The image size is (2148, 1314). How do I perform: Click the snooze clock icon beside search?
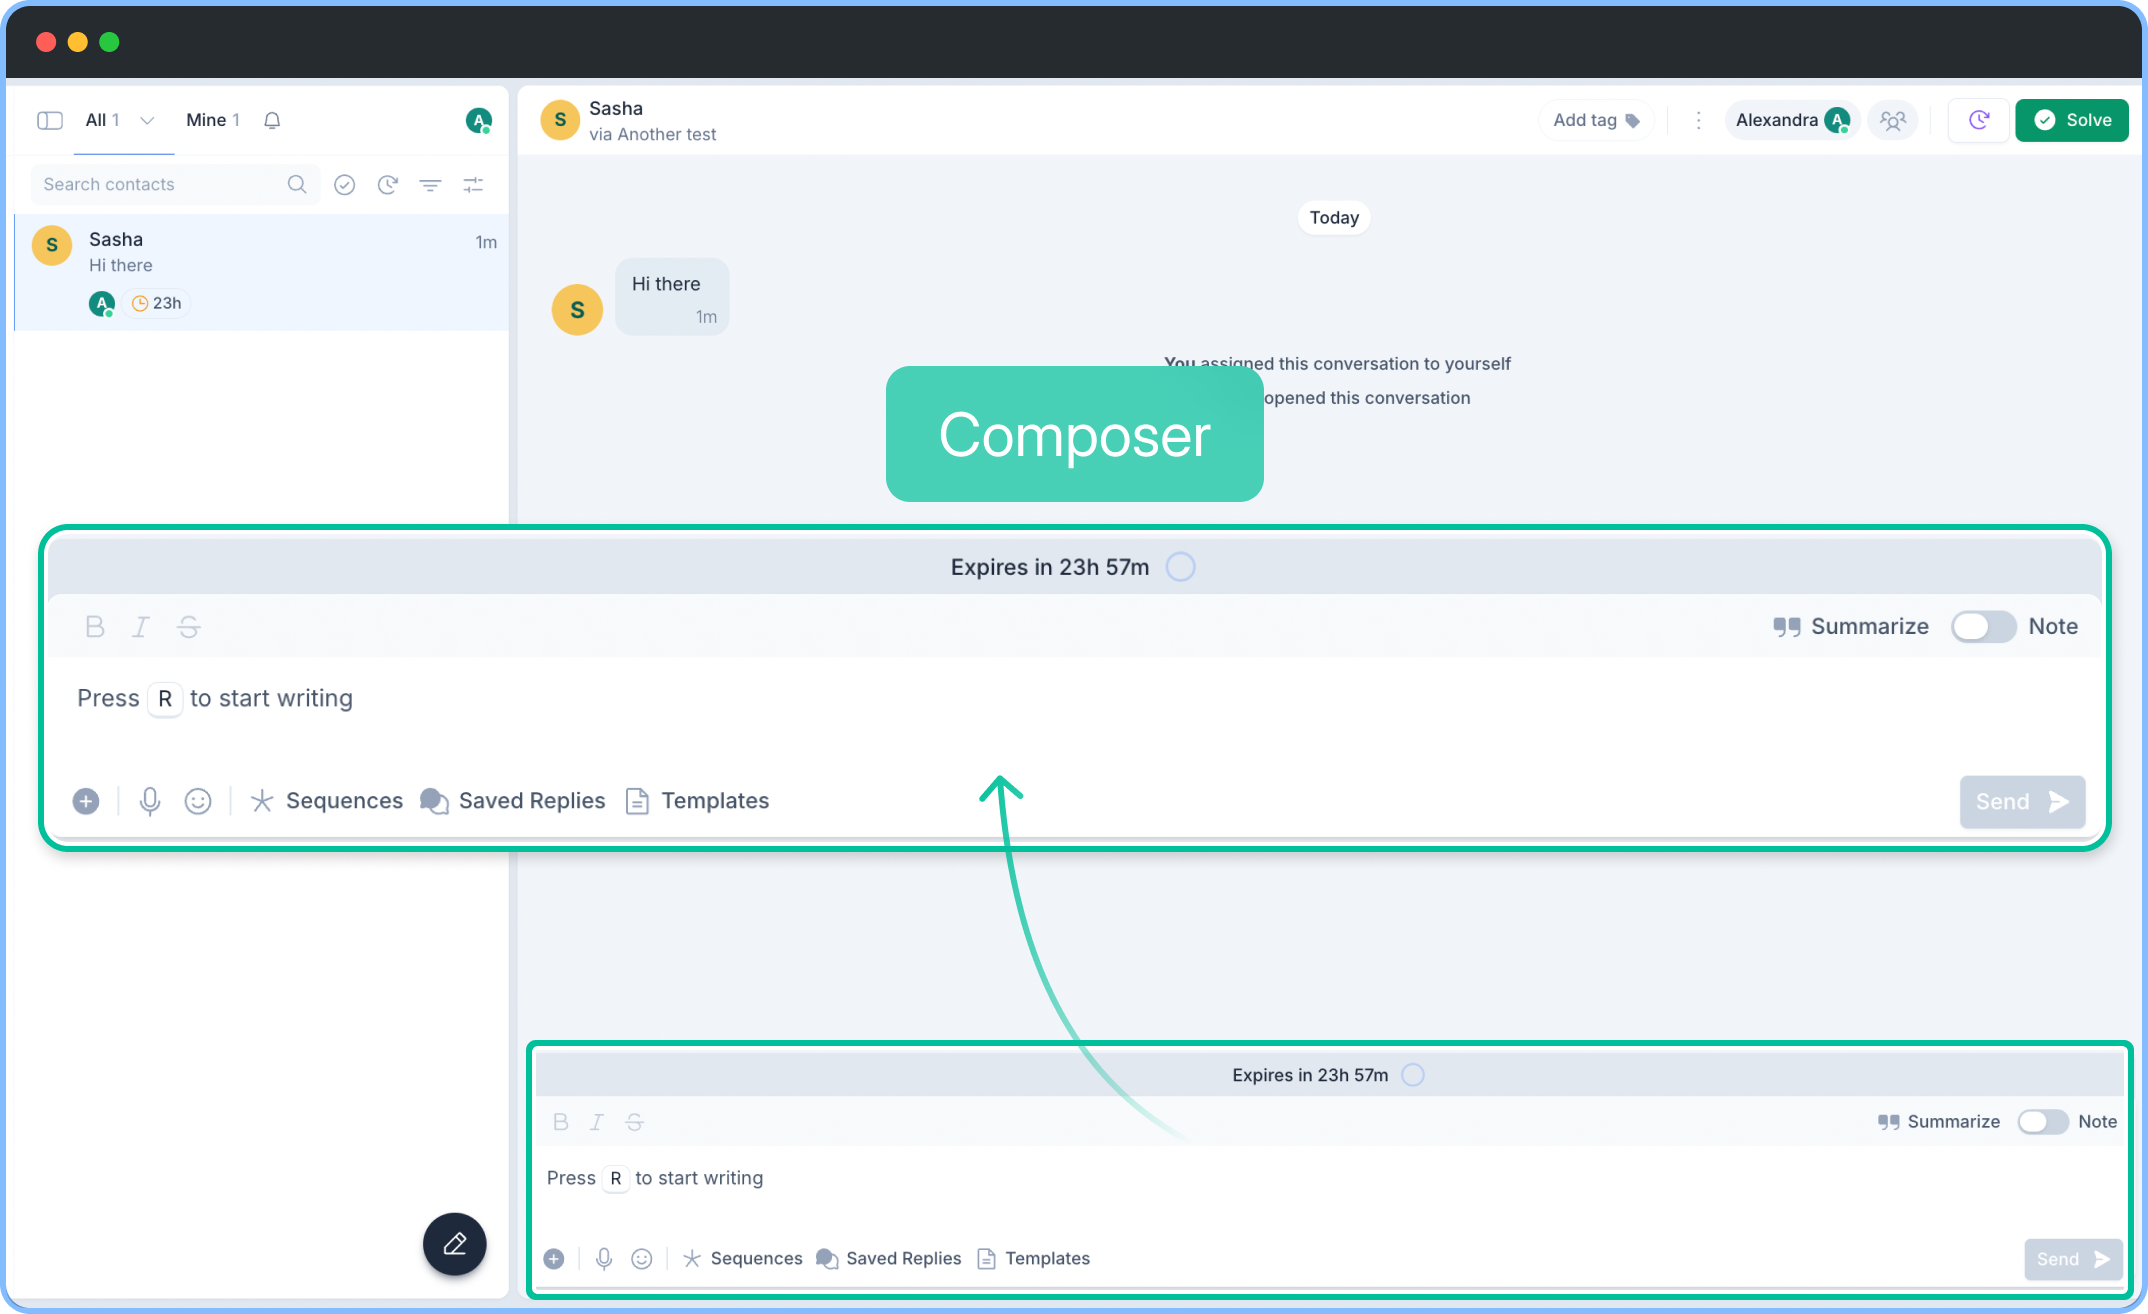point(388,185)
